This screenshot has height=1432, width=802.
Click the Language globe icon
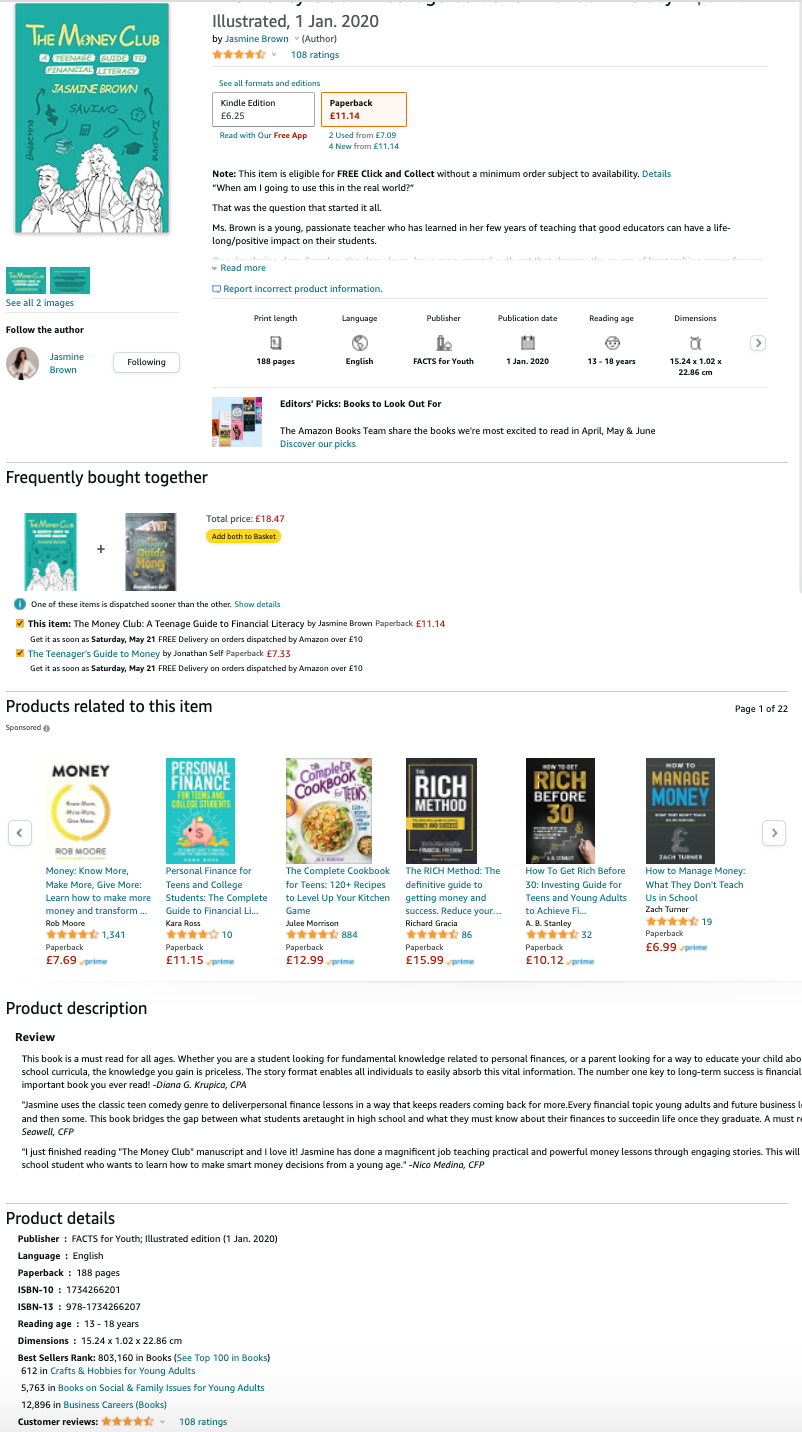pos(359,343)
